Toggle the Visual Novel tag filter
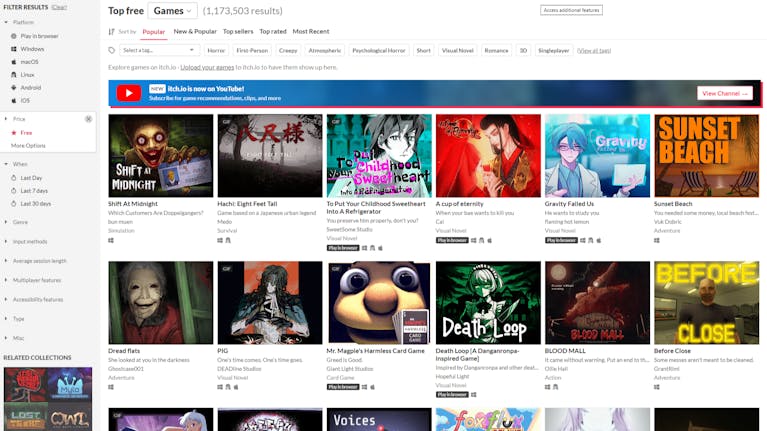 [457, 50]
